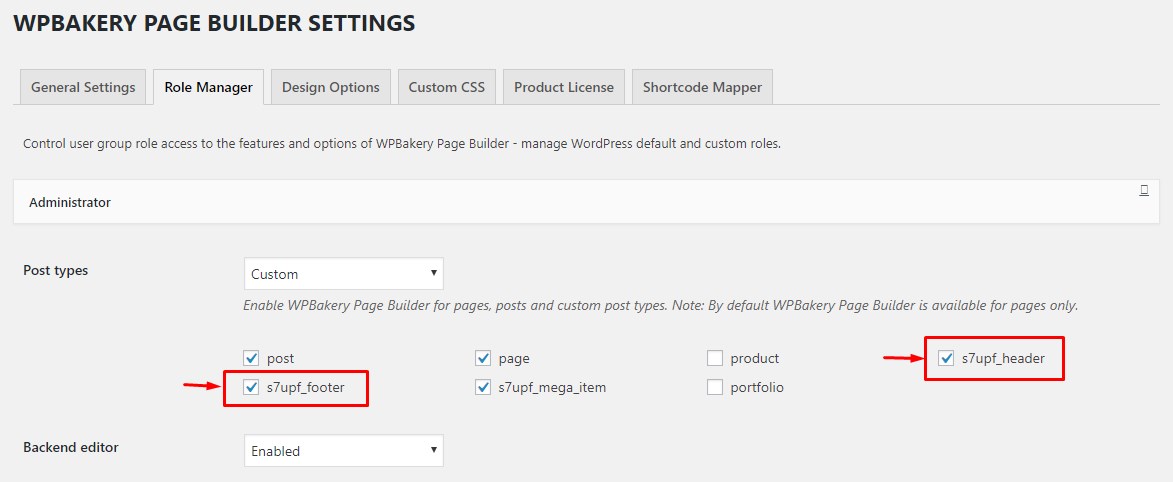Uncheck the s7upf_mega_item checkbox

click(x=483, y=387)
